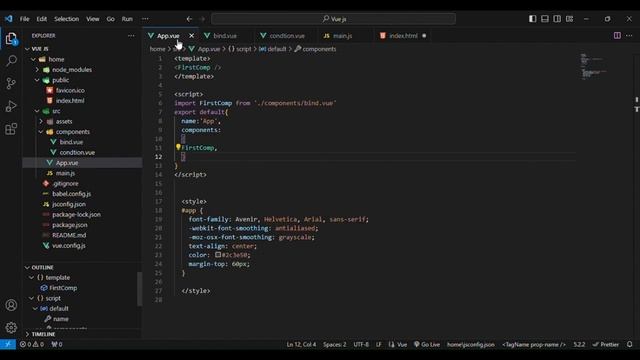Collapse the OUTLINE section
The width and height of the screenshot is (640, 360).
(27, 267)
